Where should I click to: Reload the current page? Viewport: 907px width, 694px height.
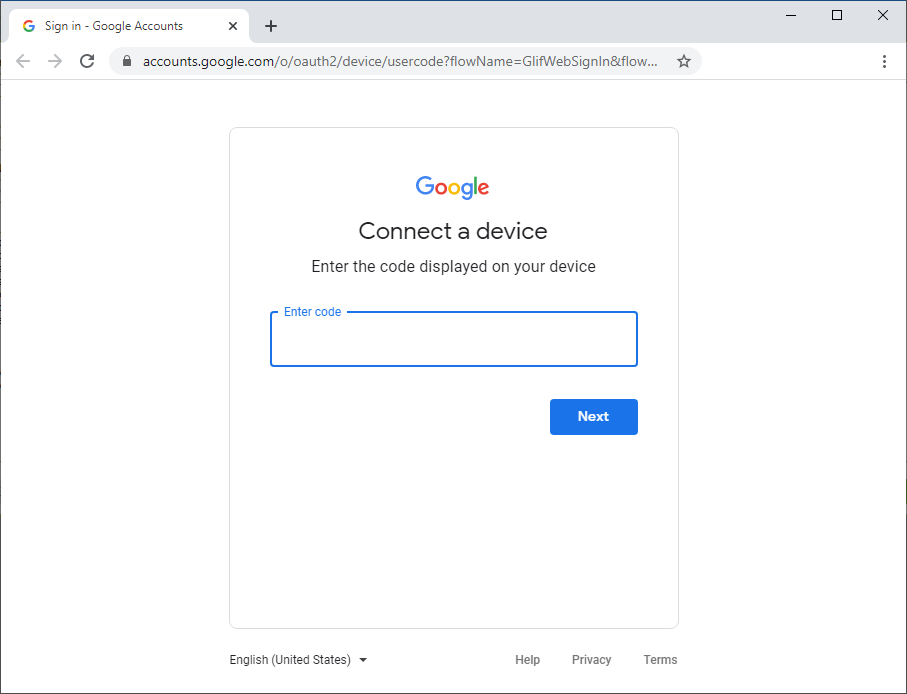pos(87,61)
